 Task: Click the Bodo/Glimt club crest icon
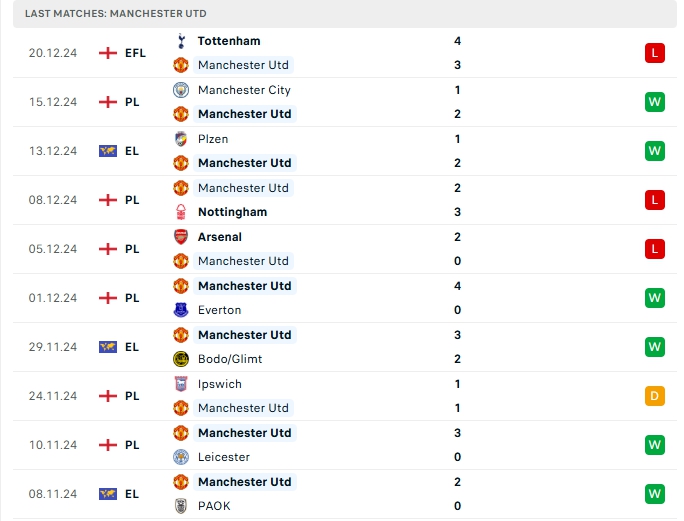click(x=181, y=359)
